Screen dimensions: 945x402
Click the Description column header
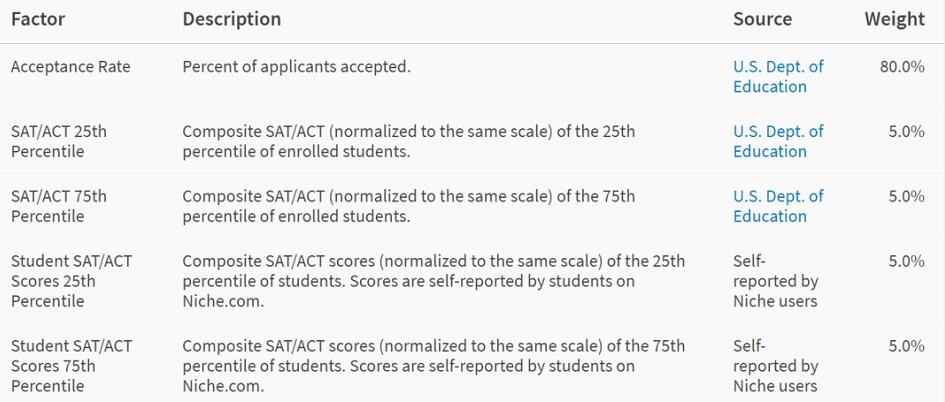pos(231,19)
